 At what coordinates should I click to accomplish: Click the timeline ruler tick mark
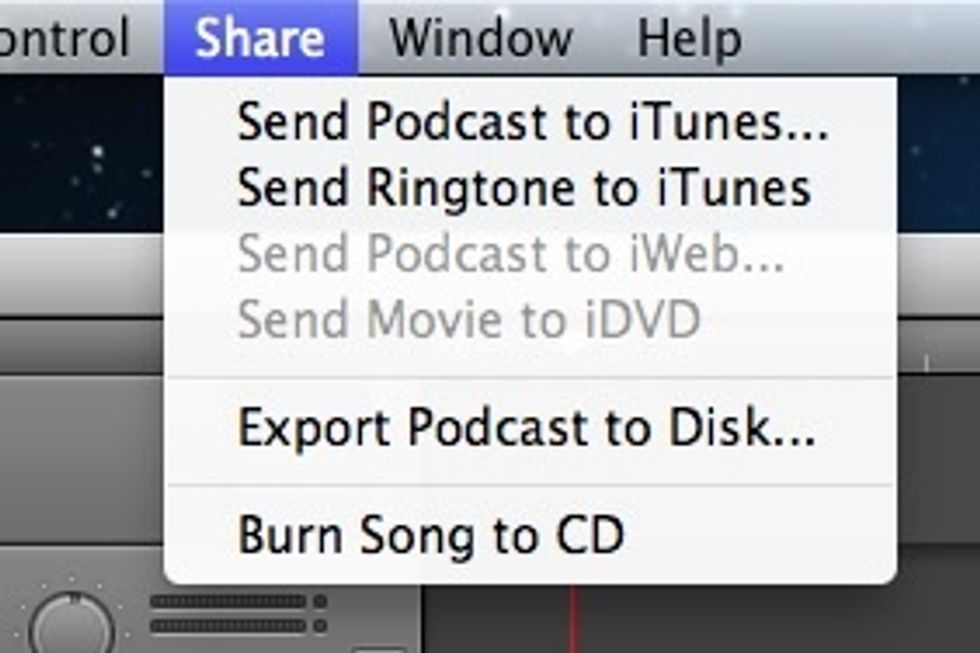[926, 362]
